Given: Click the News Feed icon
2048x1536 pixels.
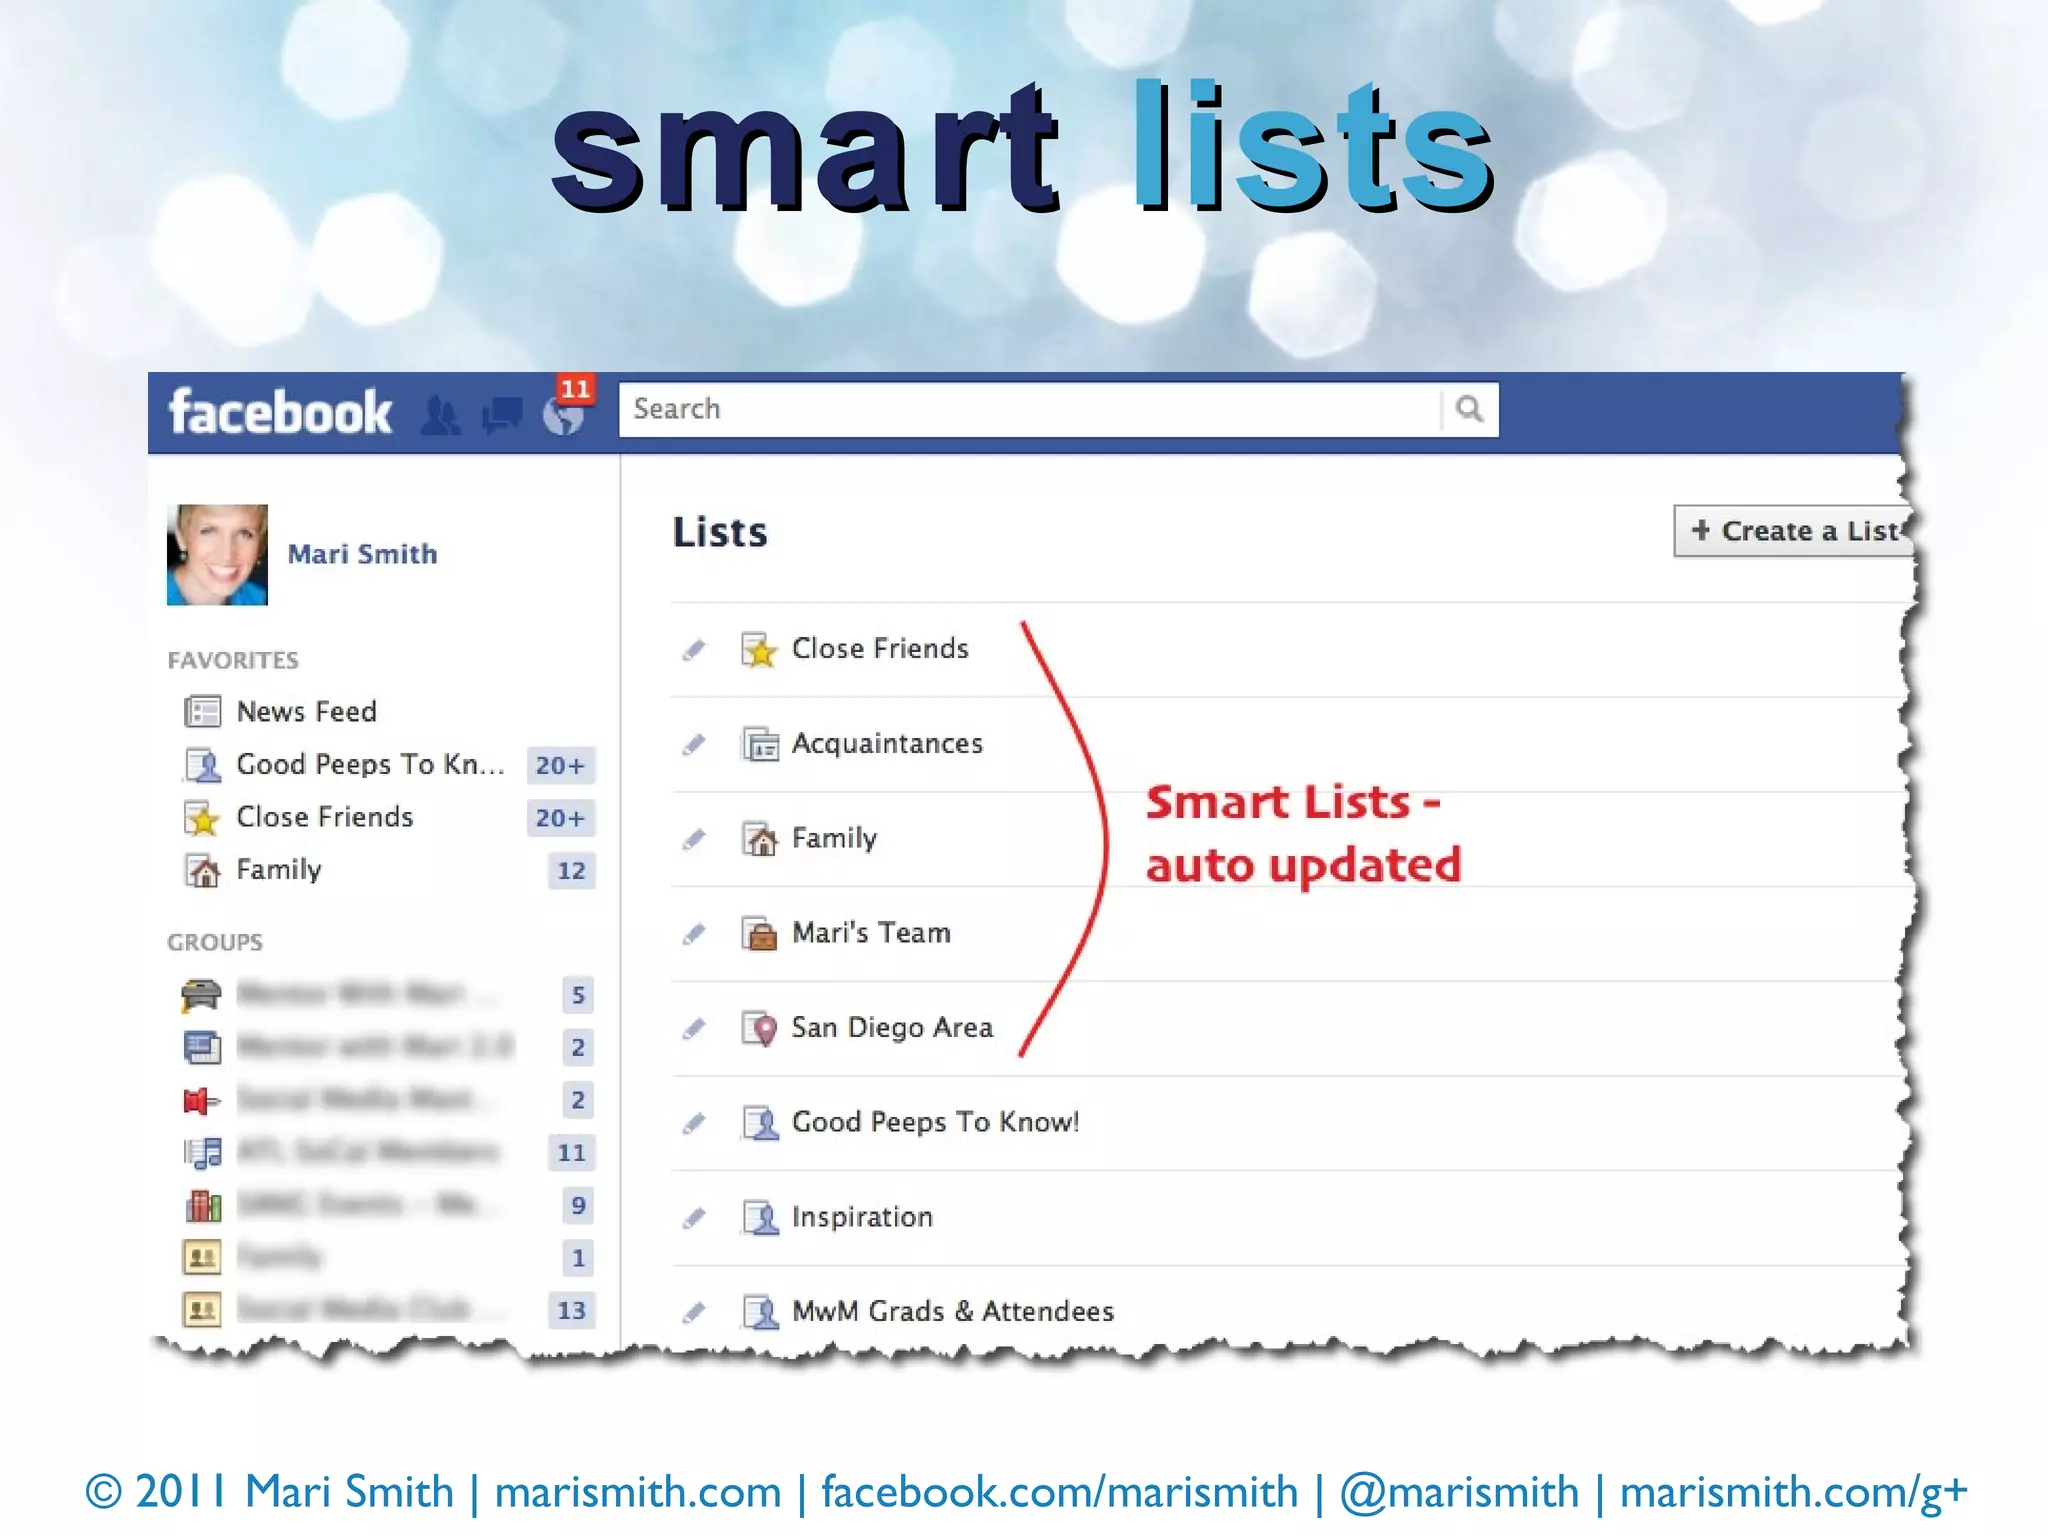Looking at the screenshot, I should pos(203,712).
